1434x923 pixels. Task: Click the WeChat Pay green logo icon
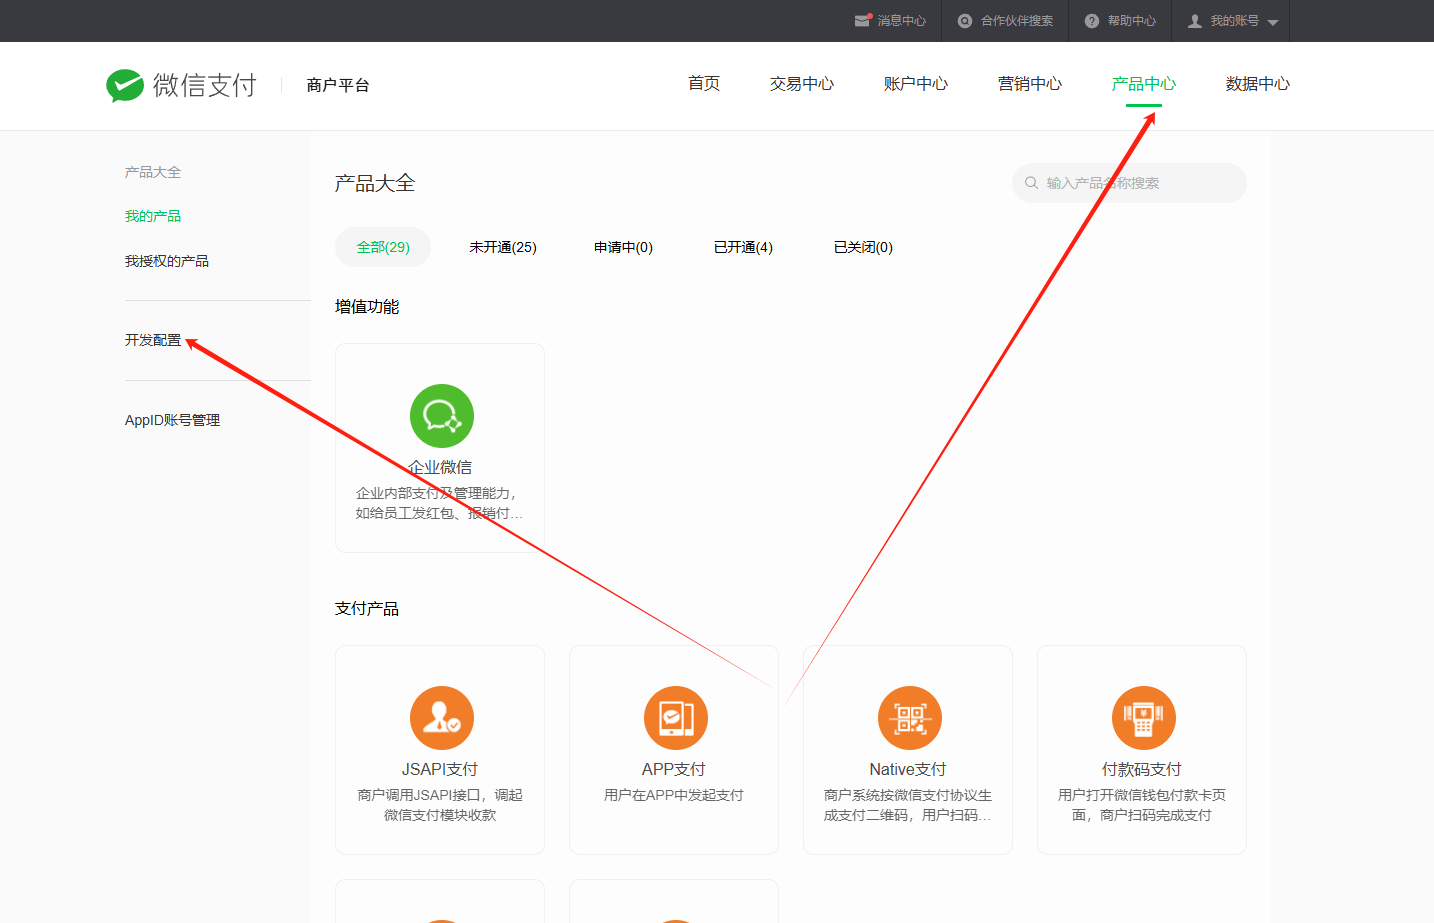125,86
